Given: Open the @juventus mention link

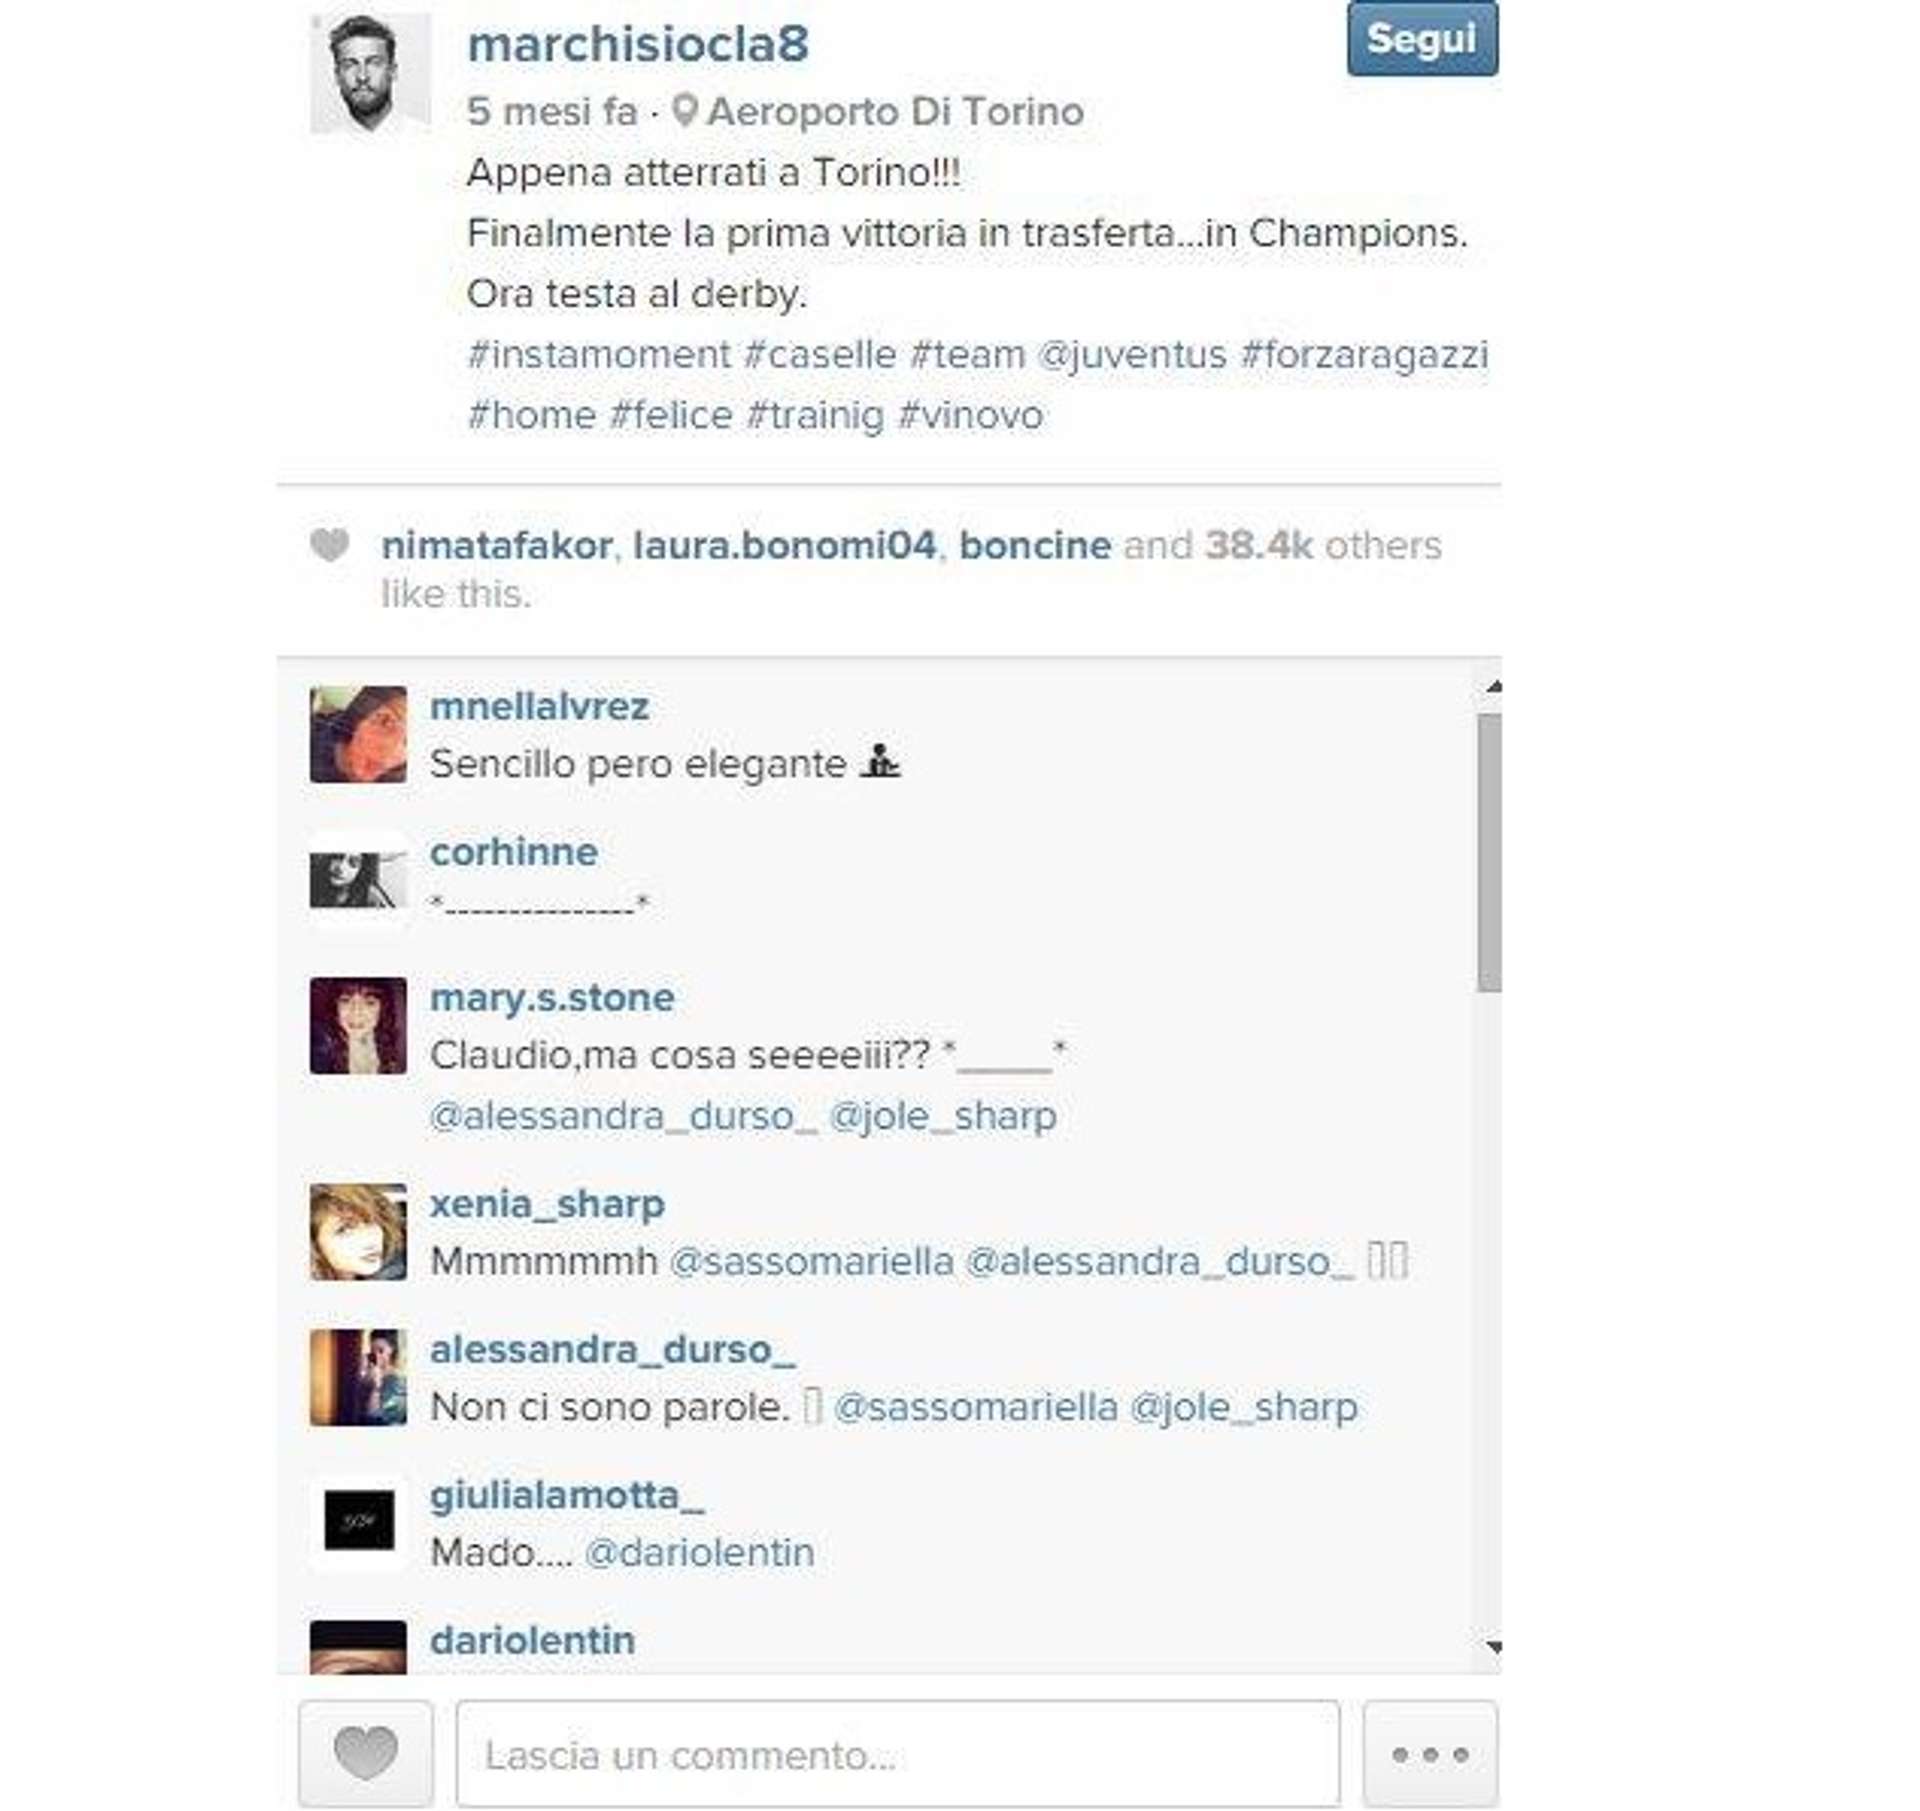Looking at the screenshot, I should tap(1132, 355).
